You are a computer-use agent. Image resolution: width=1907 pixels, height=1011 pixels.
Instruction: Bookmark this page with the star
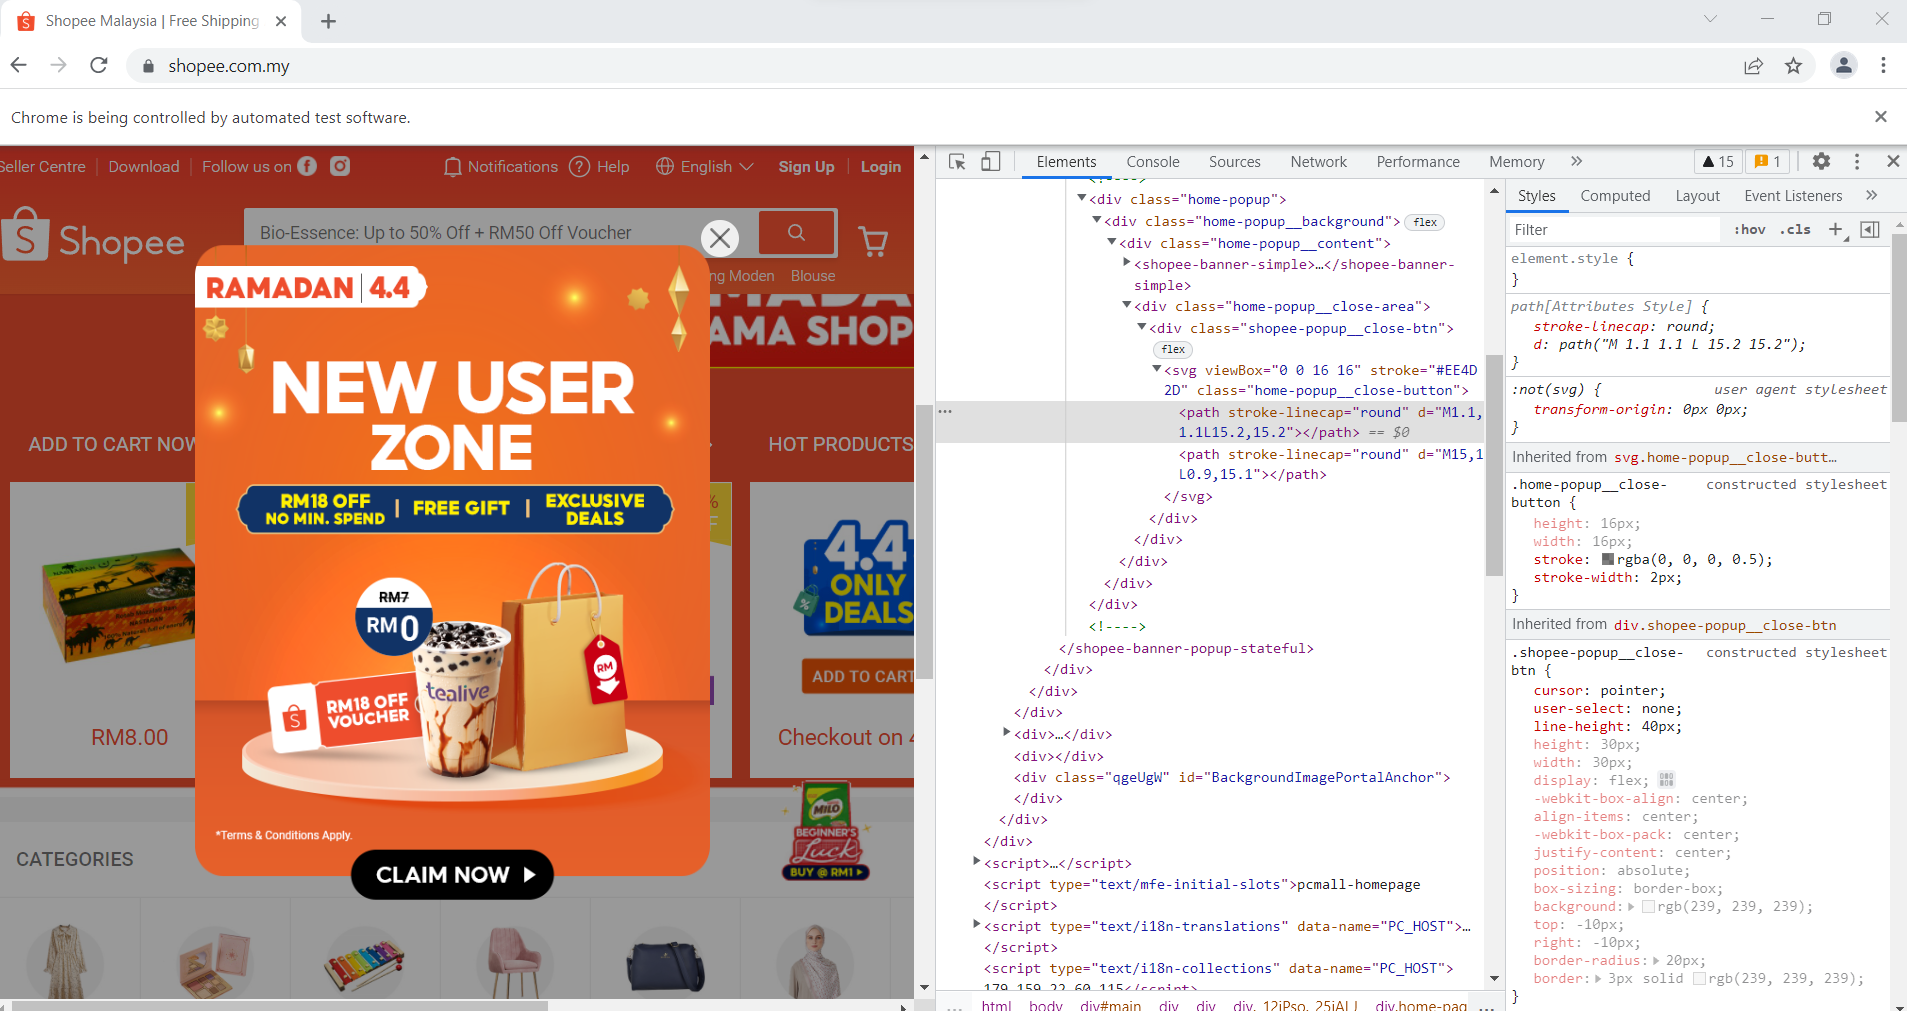tap(1793, 66)
